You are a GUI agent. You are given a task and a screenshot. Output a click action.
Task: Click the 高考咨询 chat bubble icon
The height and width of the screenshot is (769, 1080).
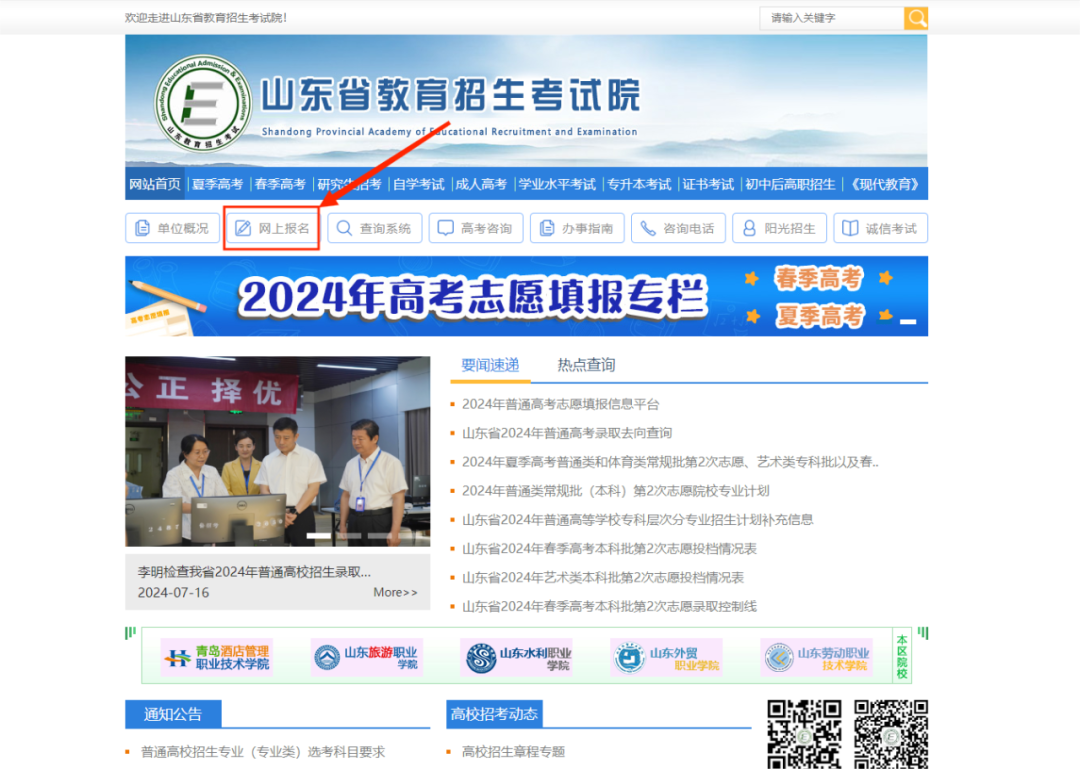(446, 228)
